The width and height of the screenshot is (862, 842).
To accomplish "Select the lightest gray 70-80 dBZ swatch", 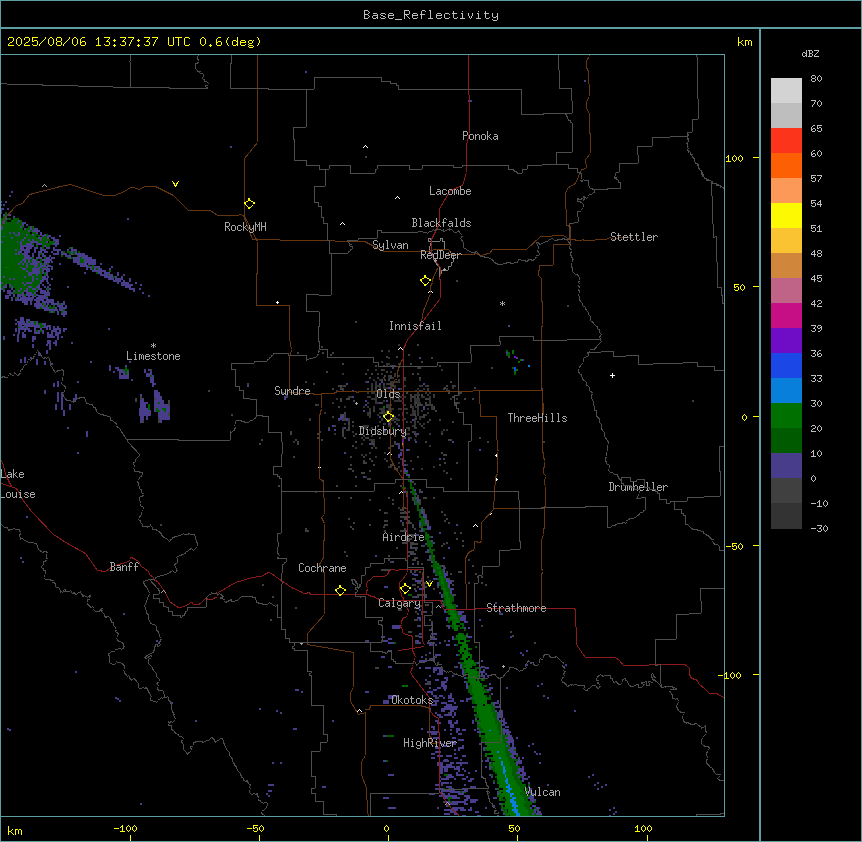I will (x=786, y=91).
